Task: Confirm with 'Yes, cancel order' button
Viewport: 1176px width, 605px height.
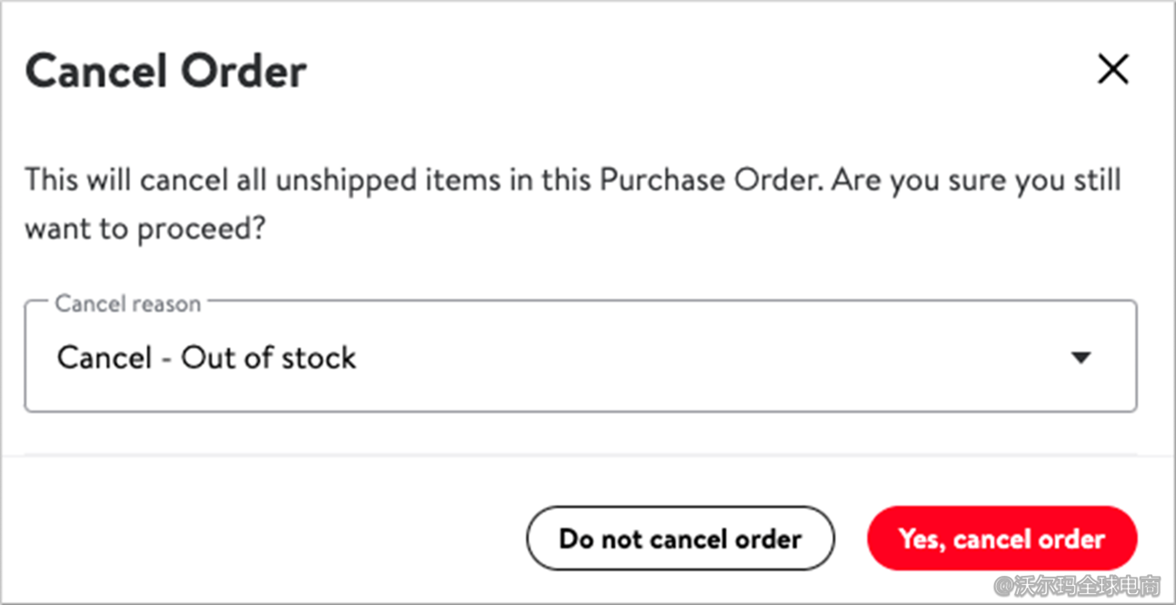Action: (x=1002, y=539)
